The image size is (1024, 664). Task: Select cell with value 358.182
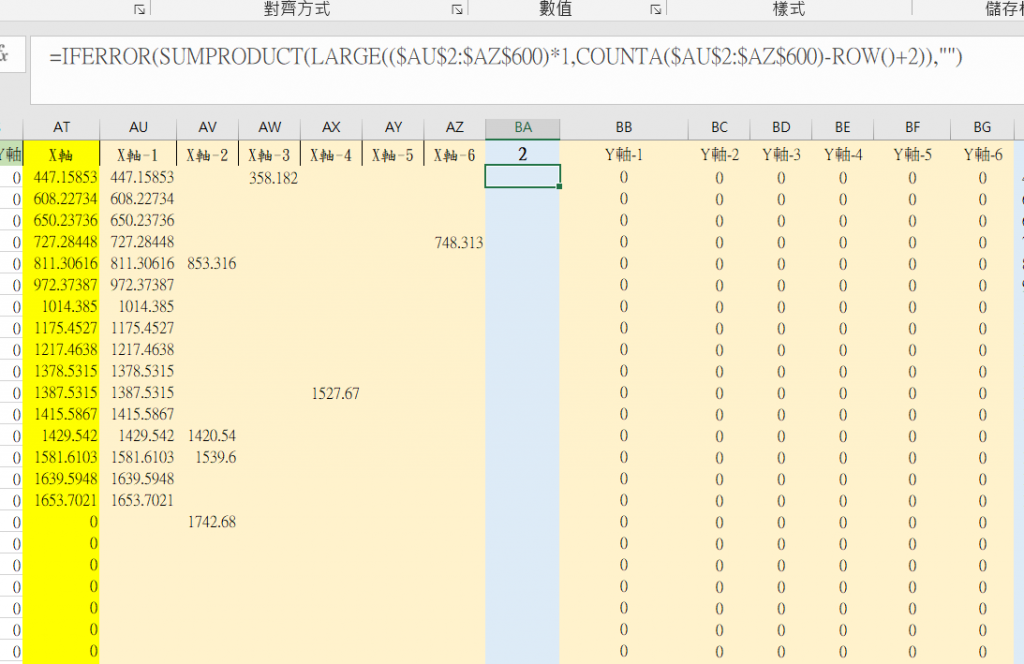[270, 178]
